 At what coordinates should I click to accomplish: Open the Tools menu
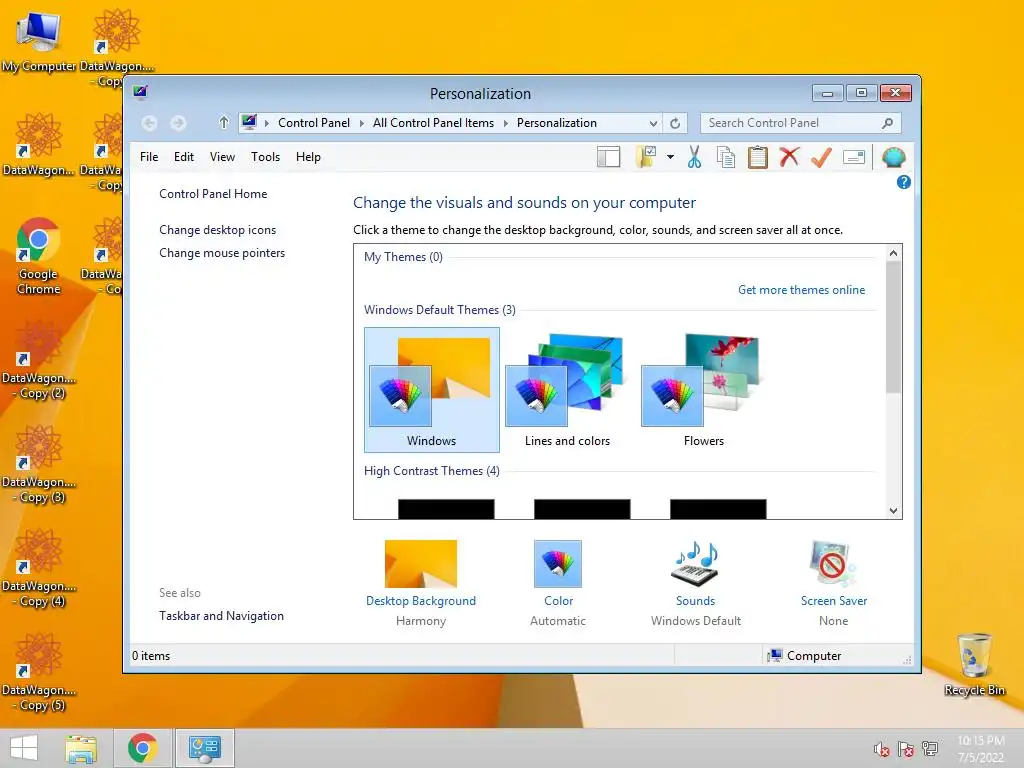265,157
